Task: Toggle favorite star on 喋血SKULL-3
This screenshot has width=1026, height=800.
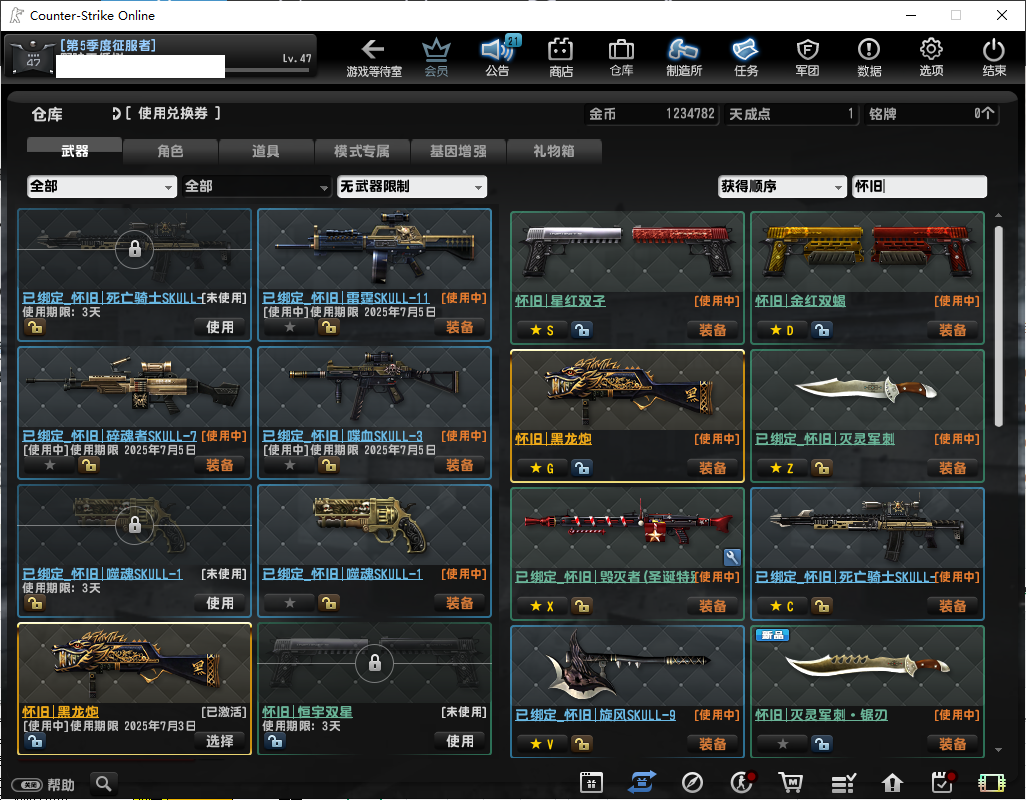Action: [290, 465]
